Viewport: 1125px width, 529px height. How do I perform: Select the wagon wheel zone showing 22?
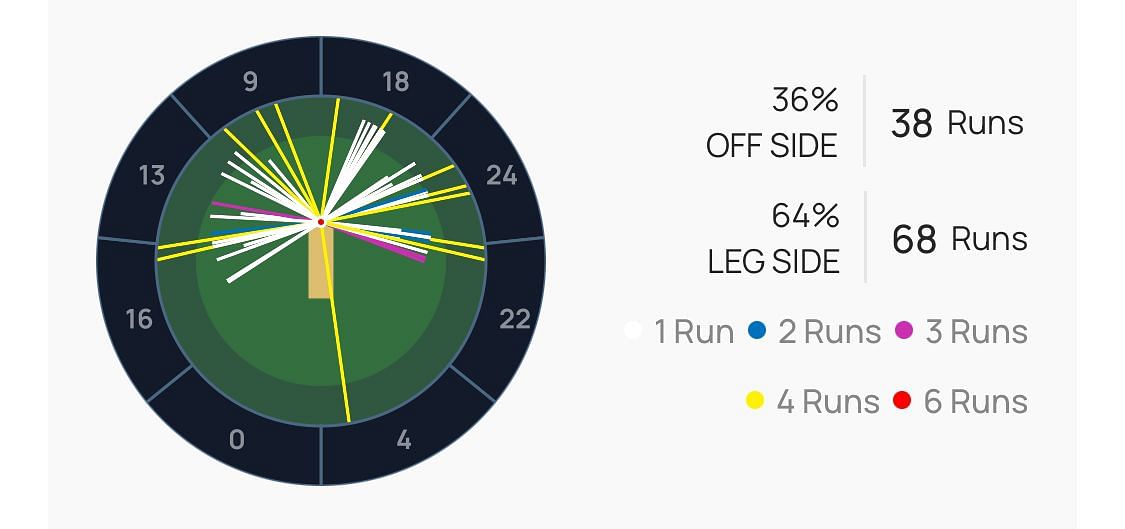[514, 319]
